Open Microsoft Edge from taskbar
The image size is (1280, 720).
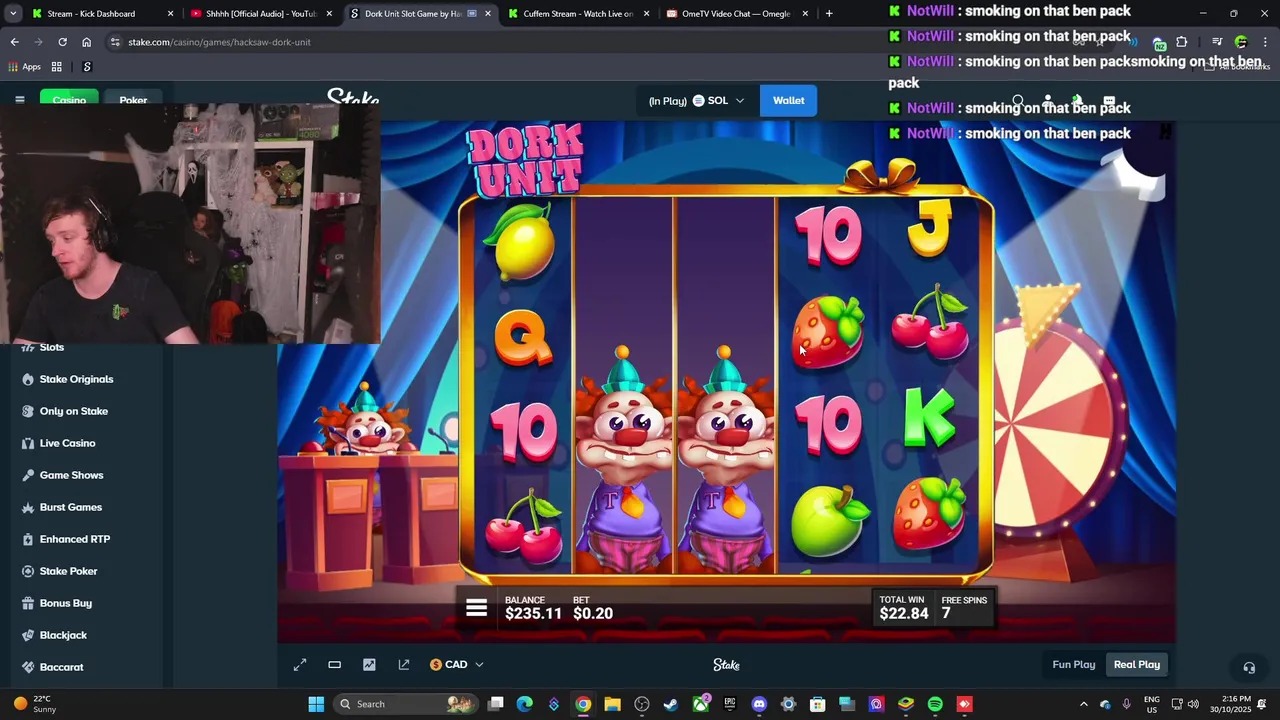point(525,704)
